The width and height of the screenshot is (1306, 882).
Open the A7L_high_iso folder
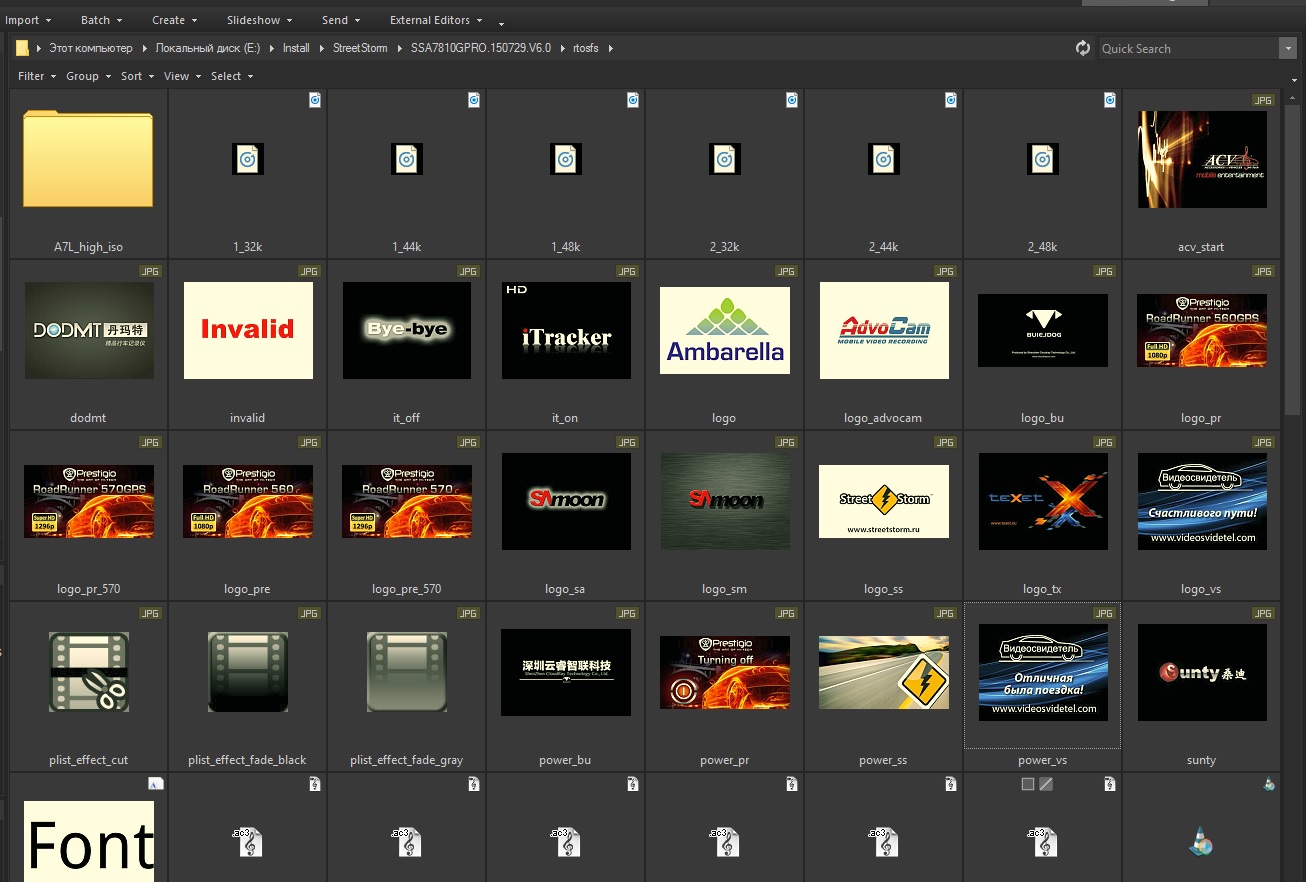[x=88, y=160]
